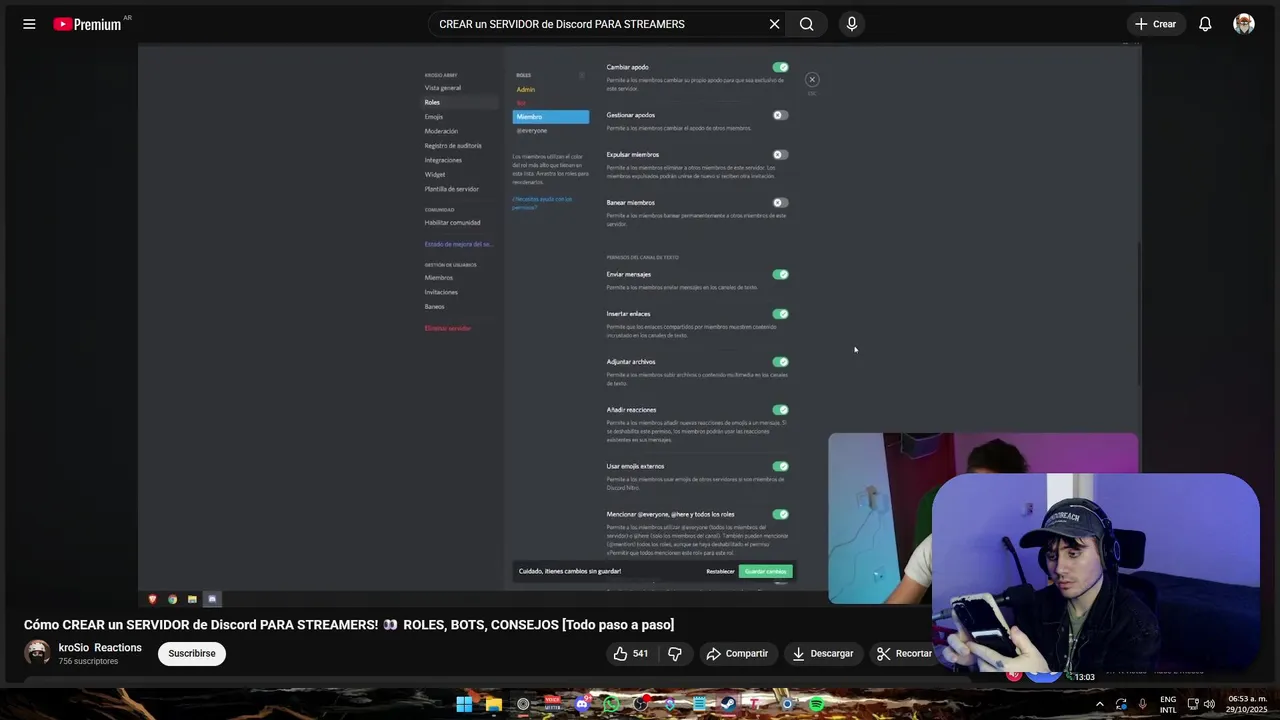Clear the search box text
This screenshot has height=720, width=1280.
point(774,24)
